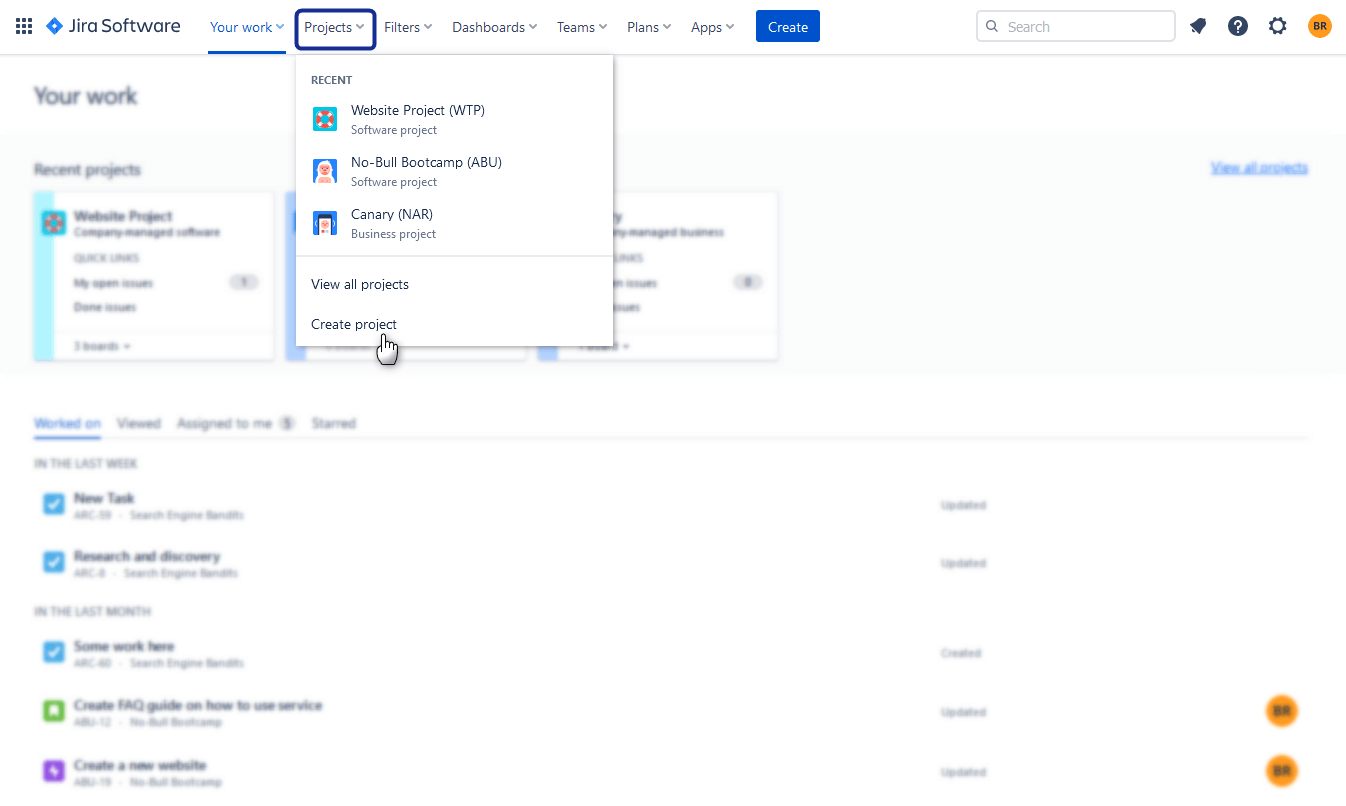Open the app switcher grid icon
This screenshot has height=806, width=1346.
[24, 26]
